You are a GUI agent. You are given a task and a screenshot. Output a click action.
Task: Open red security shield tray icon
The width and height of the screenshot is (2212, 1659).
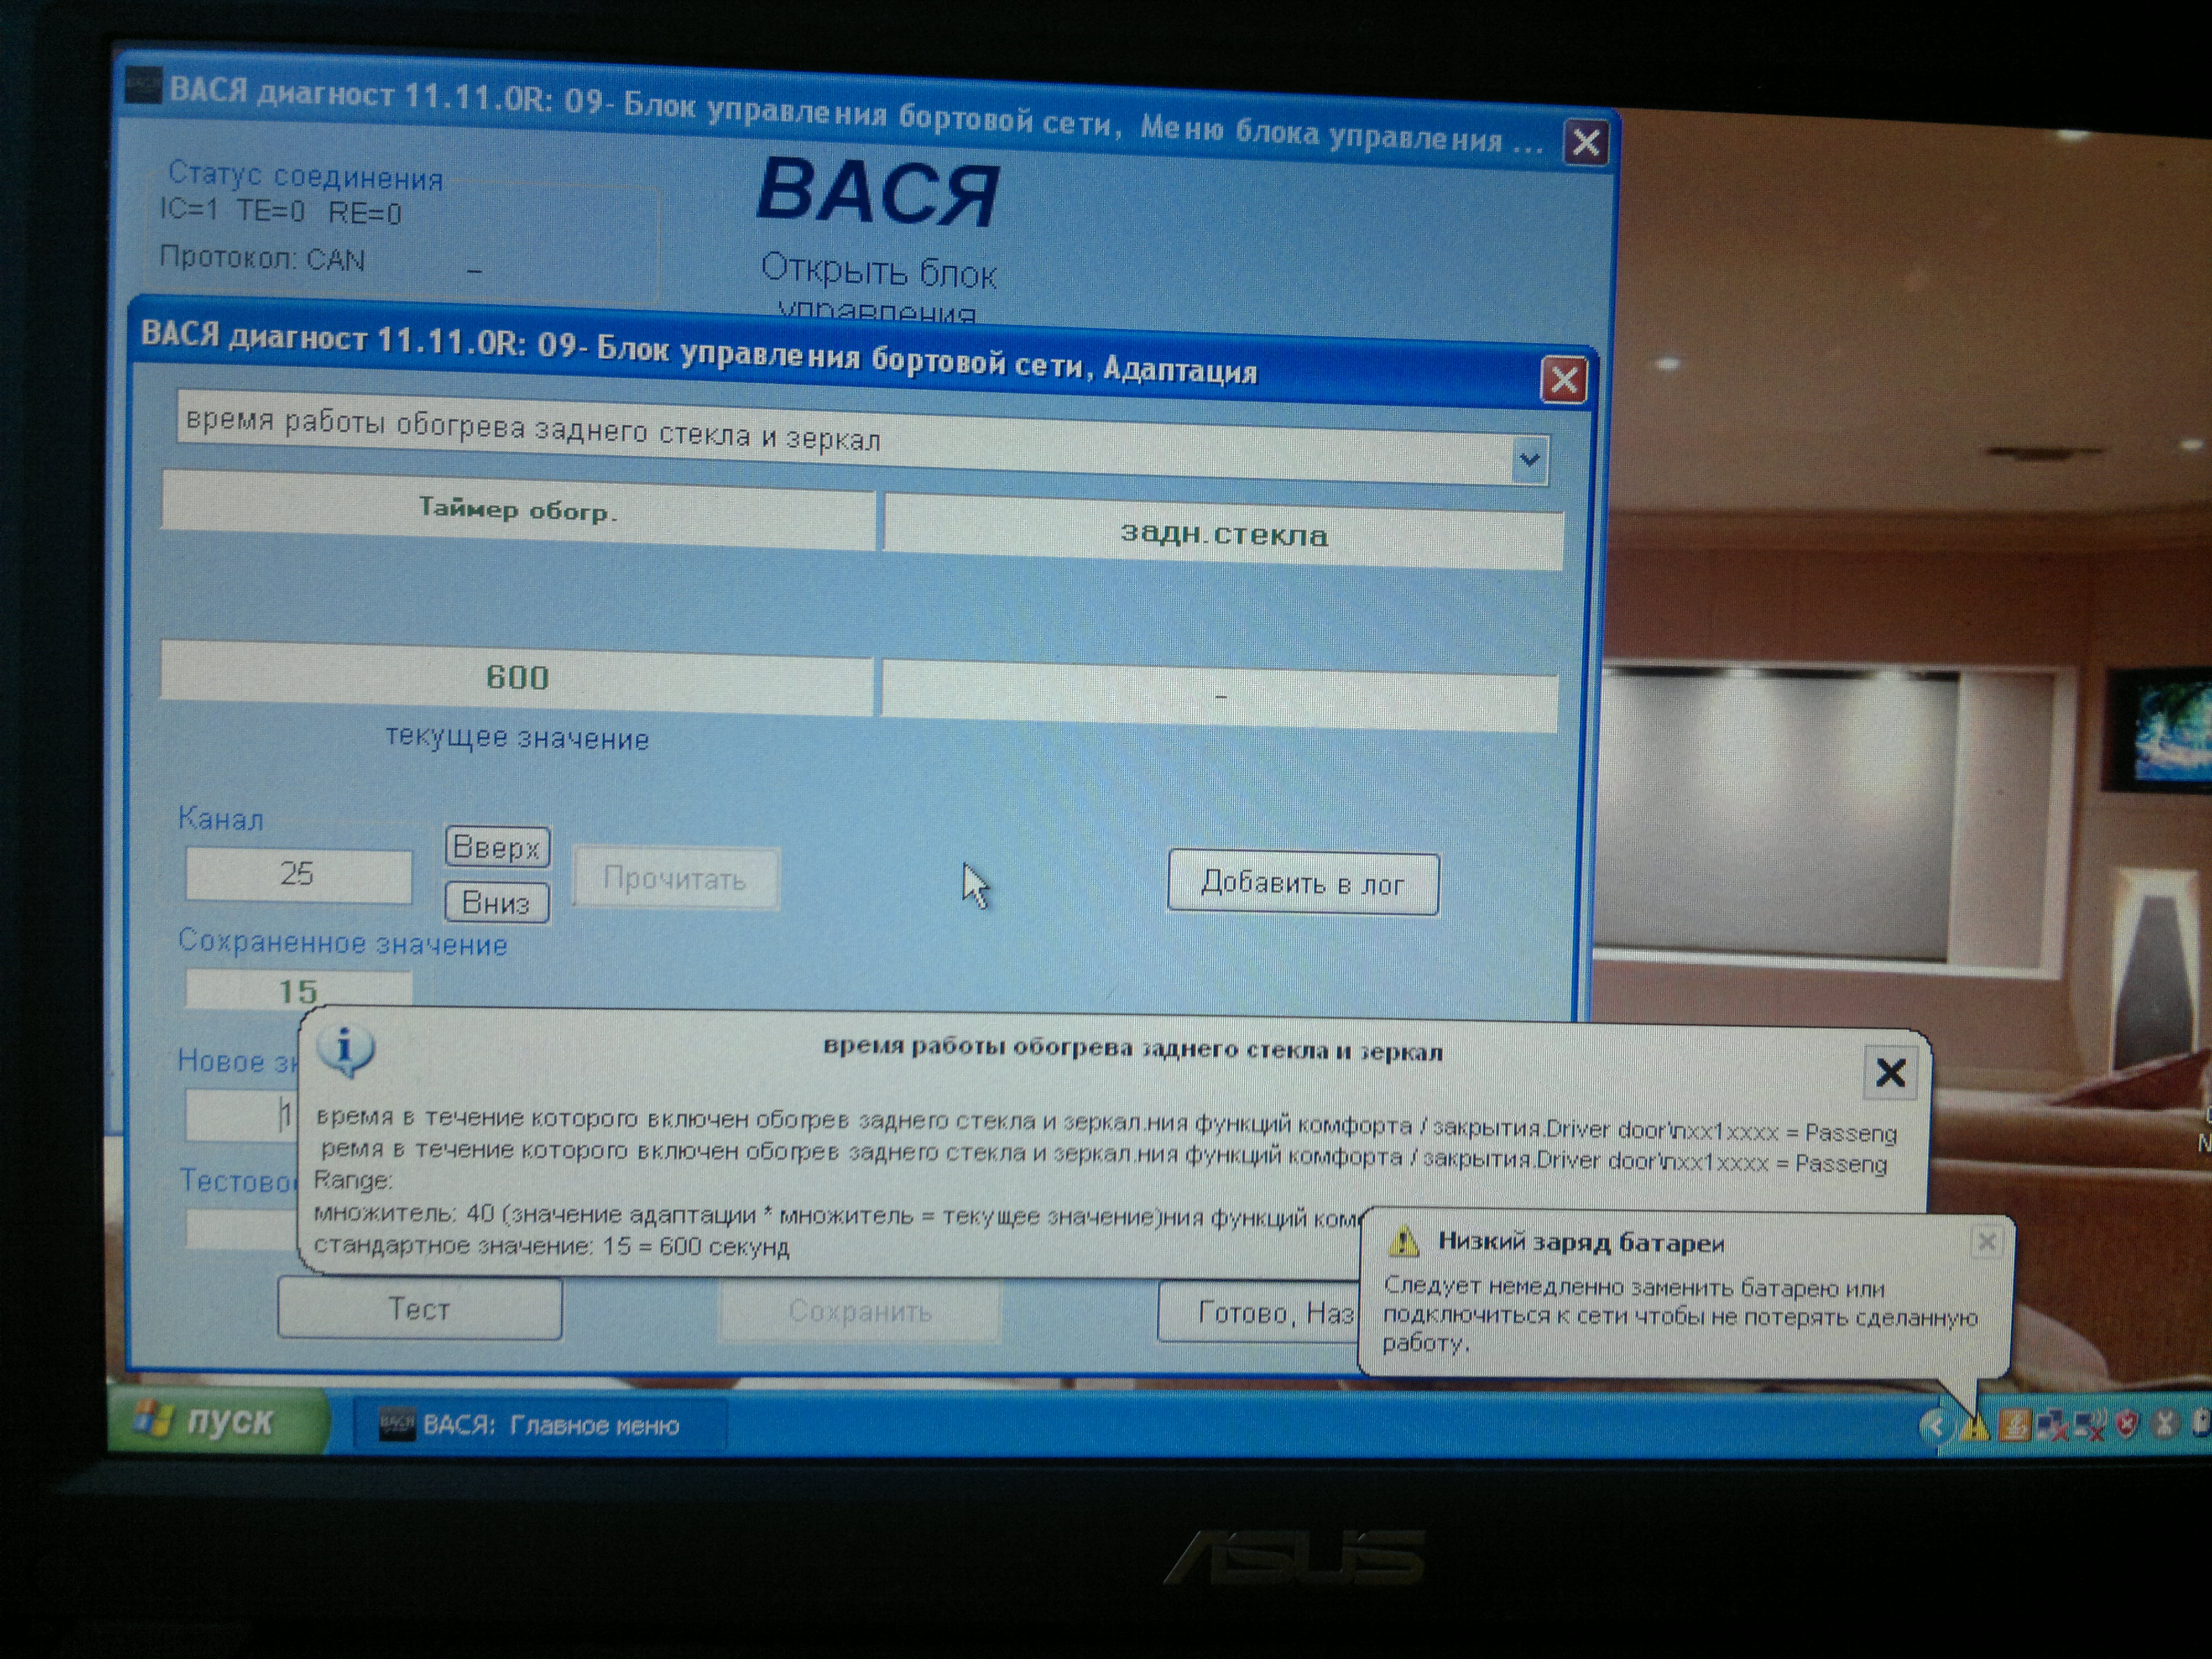click(2126, 1424)
